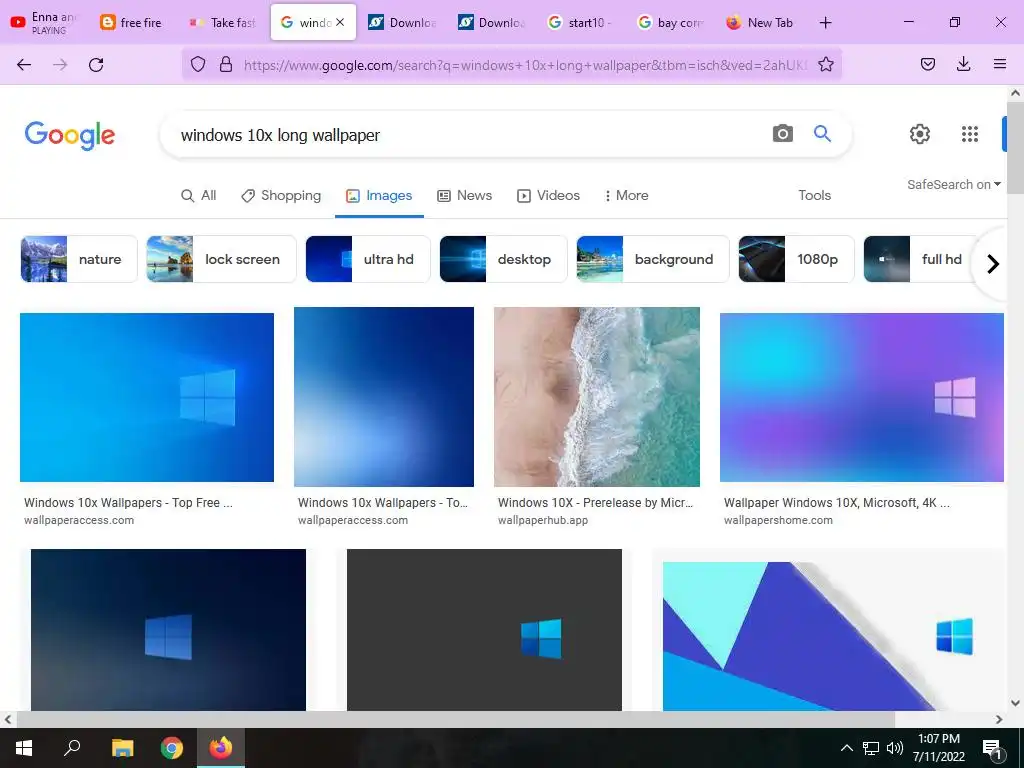Save to Pocket icon in toolbar
The image size is (1024, 768).
(927, 64)
